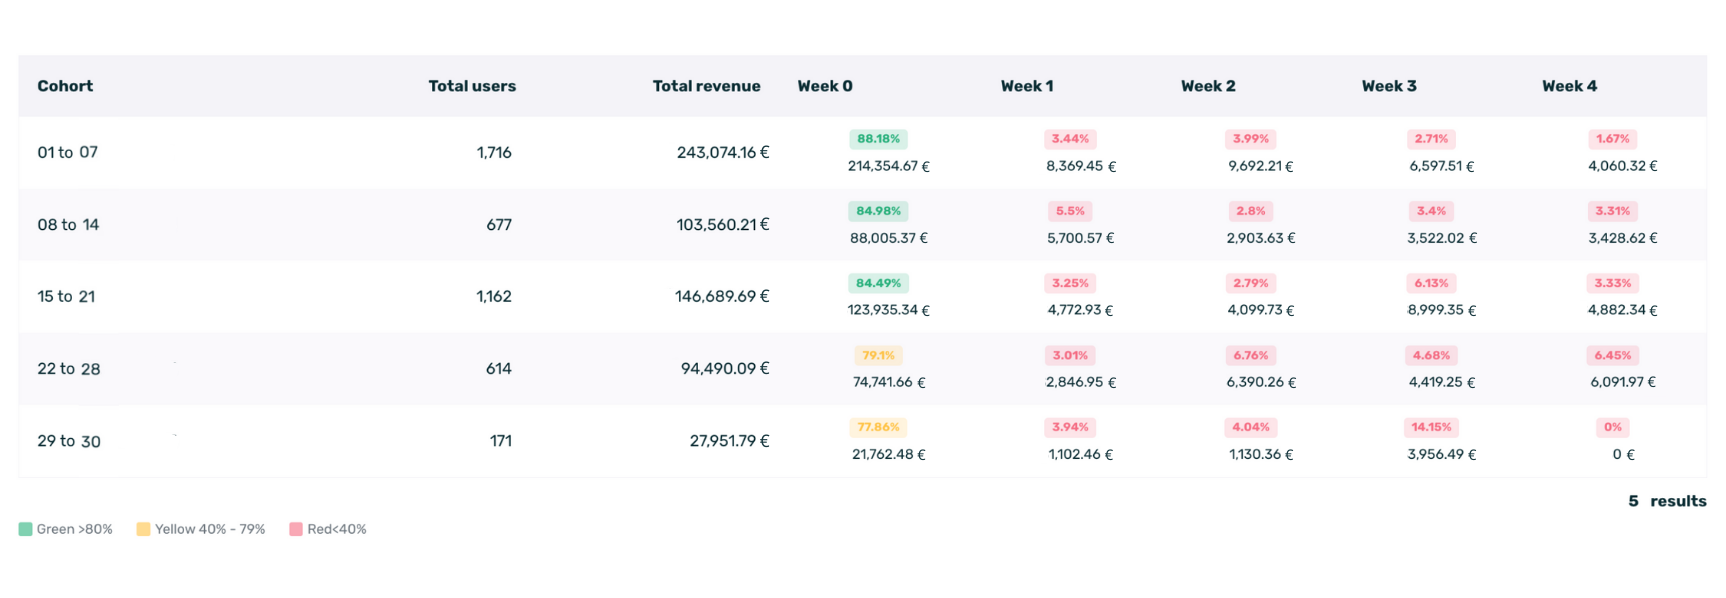The width and height of the screenshot is (1726, 598).
Task: Click the red 14.15% badge
Action: pyautogui.click(x=1431, y=427)
